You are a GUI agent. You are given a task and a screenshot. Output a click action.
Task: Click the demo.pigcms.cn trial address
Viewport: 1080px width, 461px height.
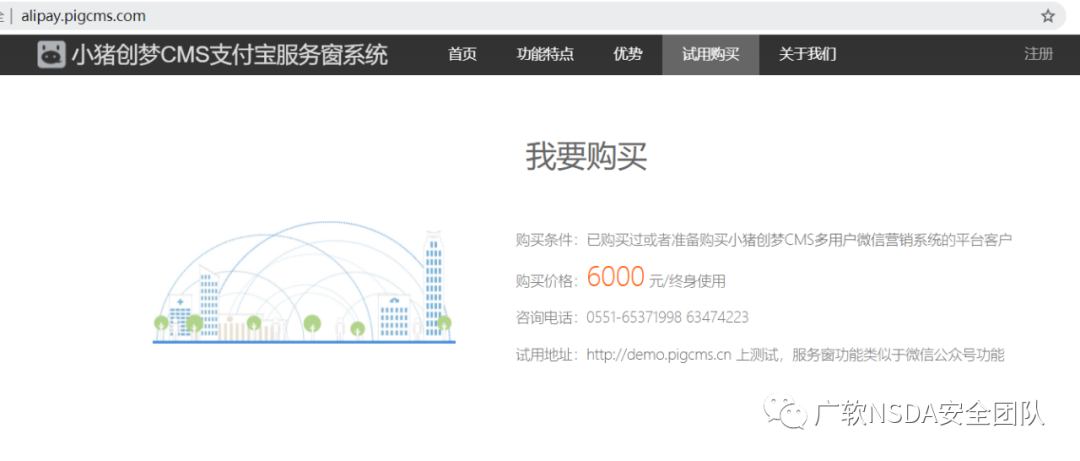tap(658, 356)
